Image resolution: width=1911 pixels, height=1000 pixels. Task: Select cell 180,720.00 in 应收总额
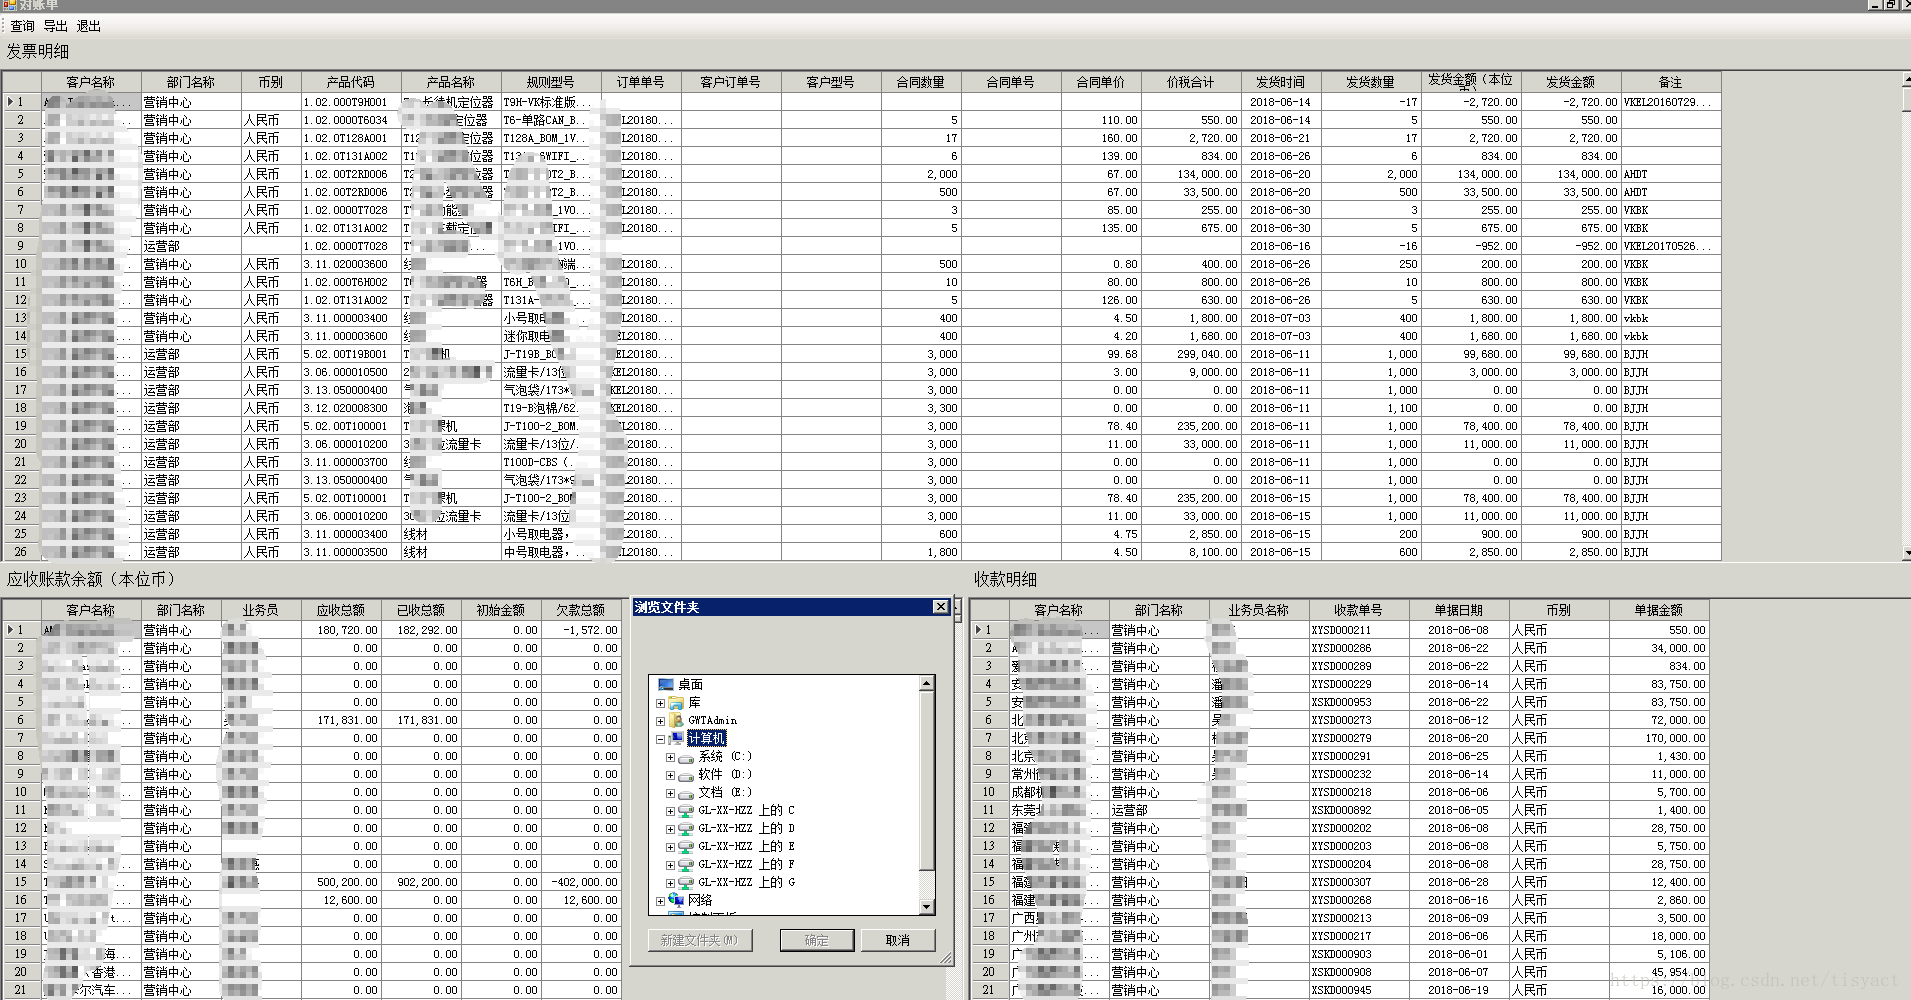[341, 630]
